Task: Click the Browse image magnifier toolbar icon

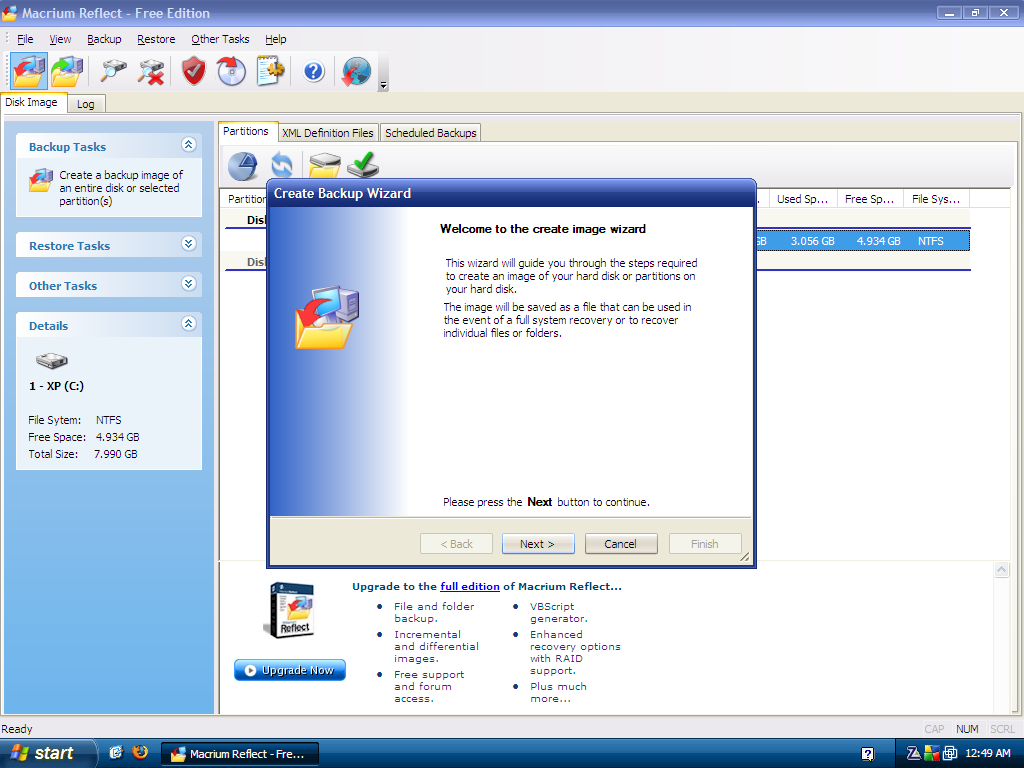Action: point(113,71)
